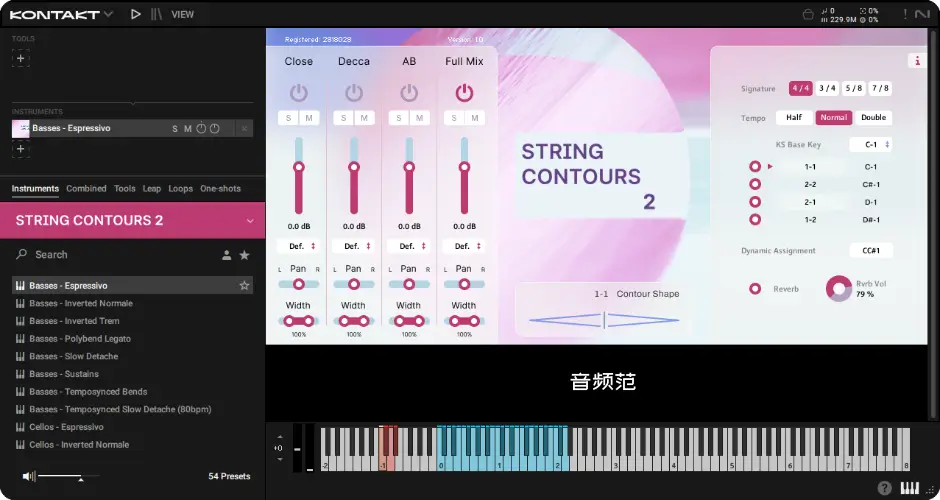Open the Close mic Def. output dropdown

point(298,246)
